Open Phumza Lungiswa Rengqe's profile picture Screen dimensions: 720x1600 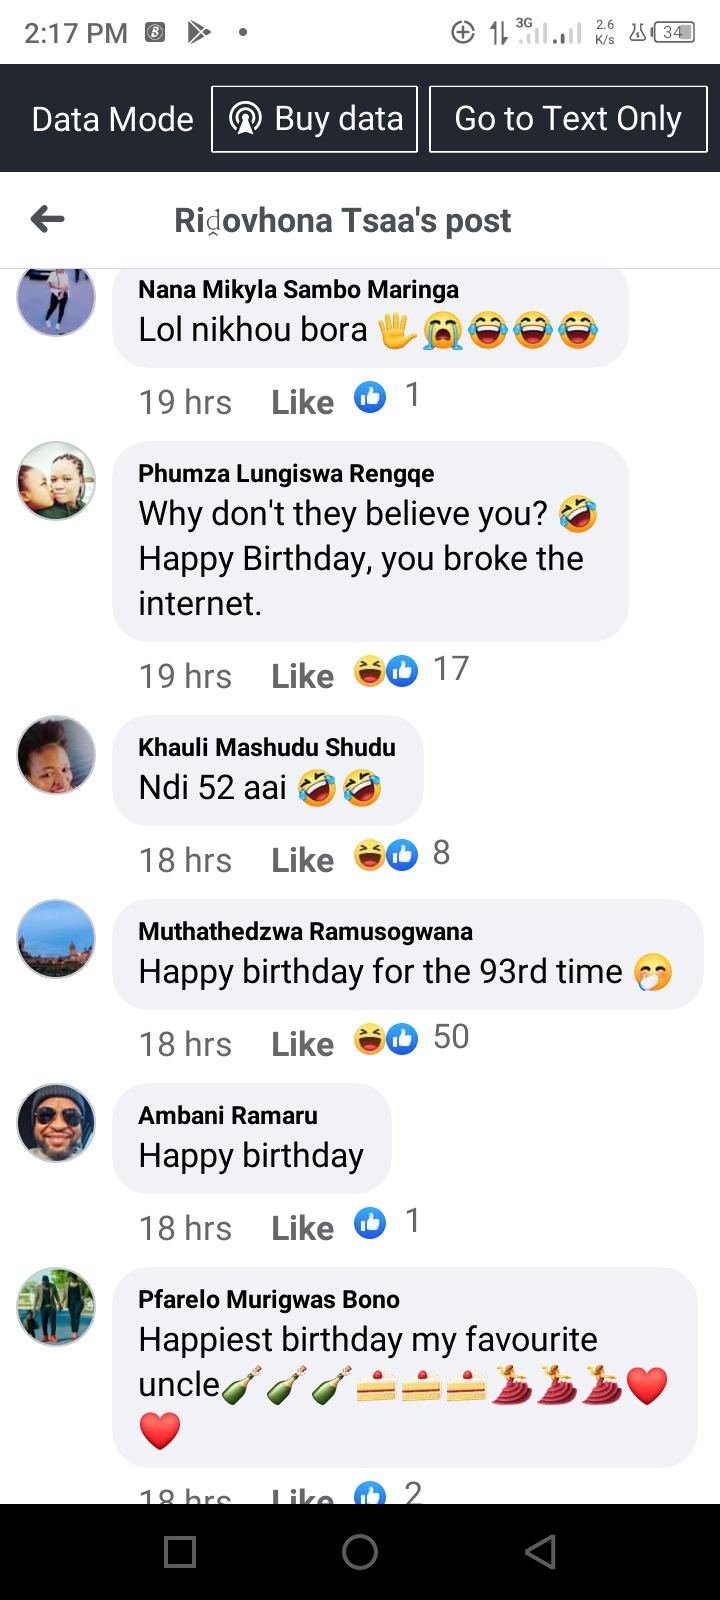tap(57, 481)
